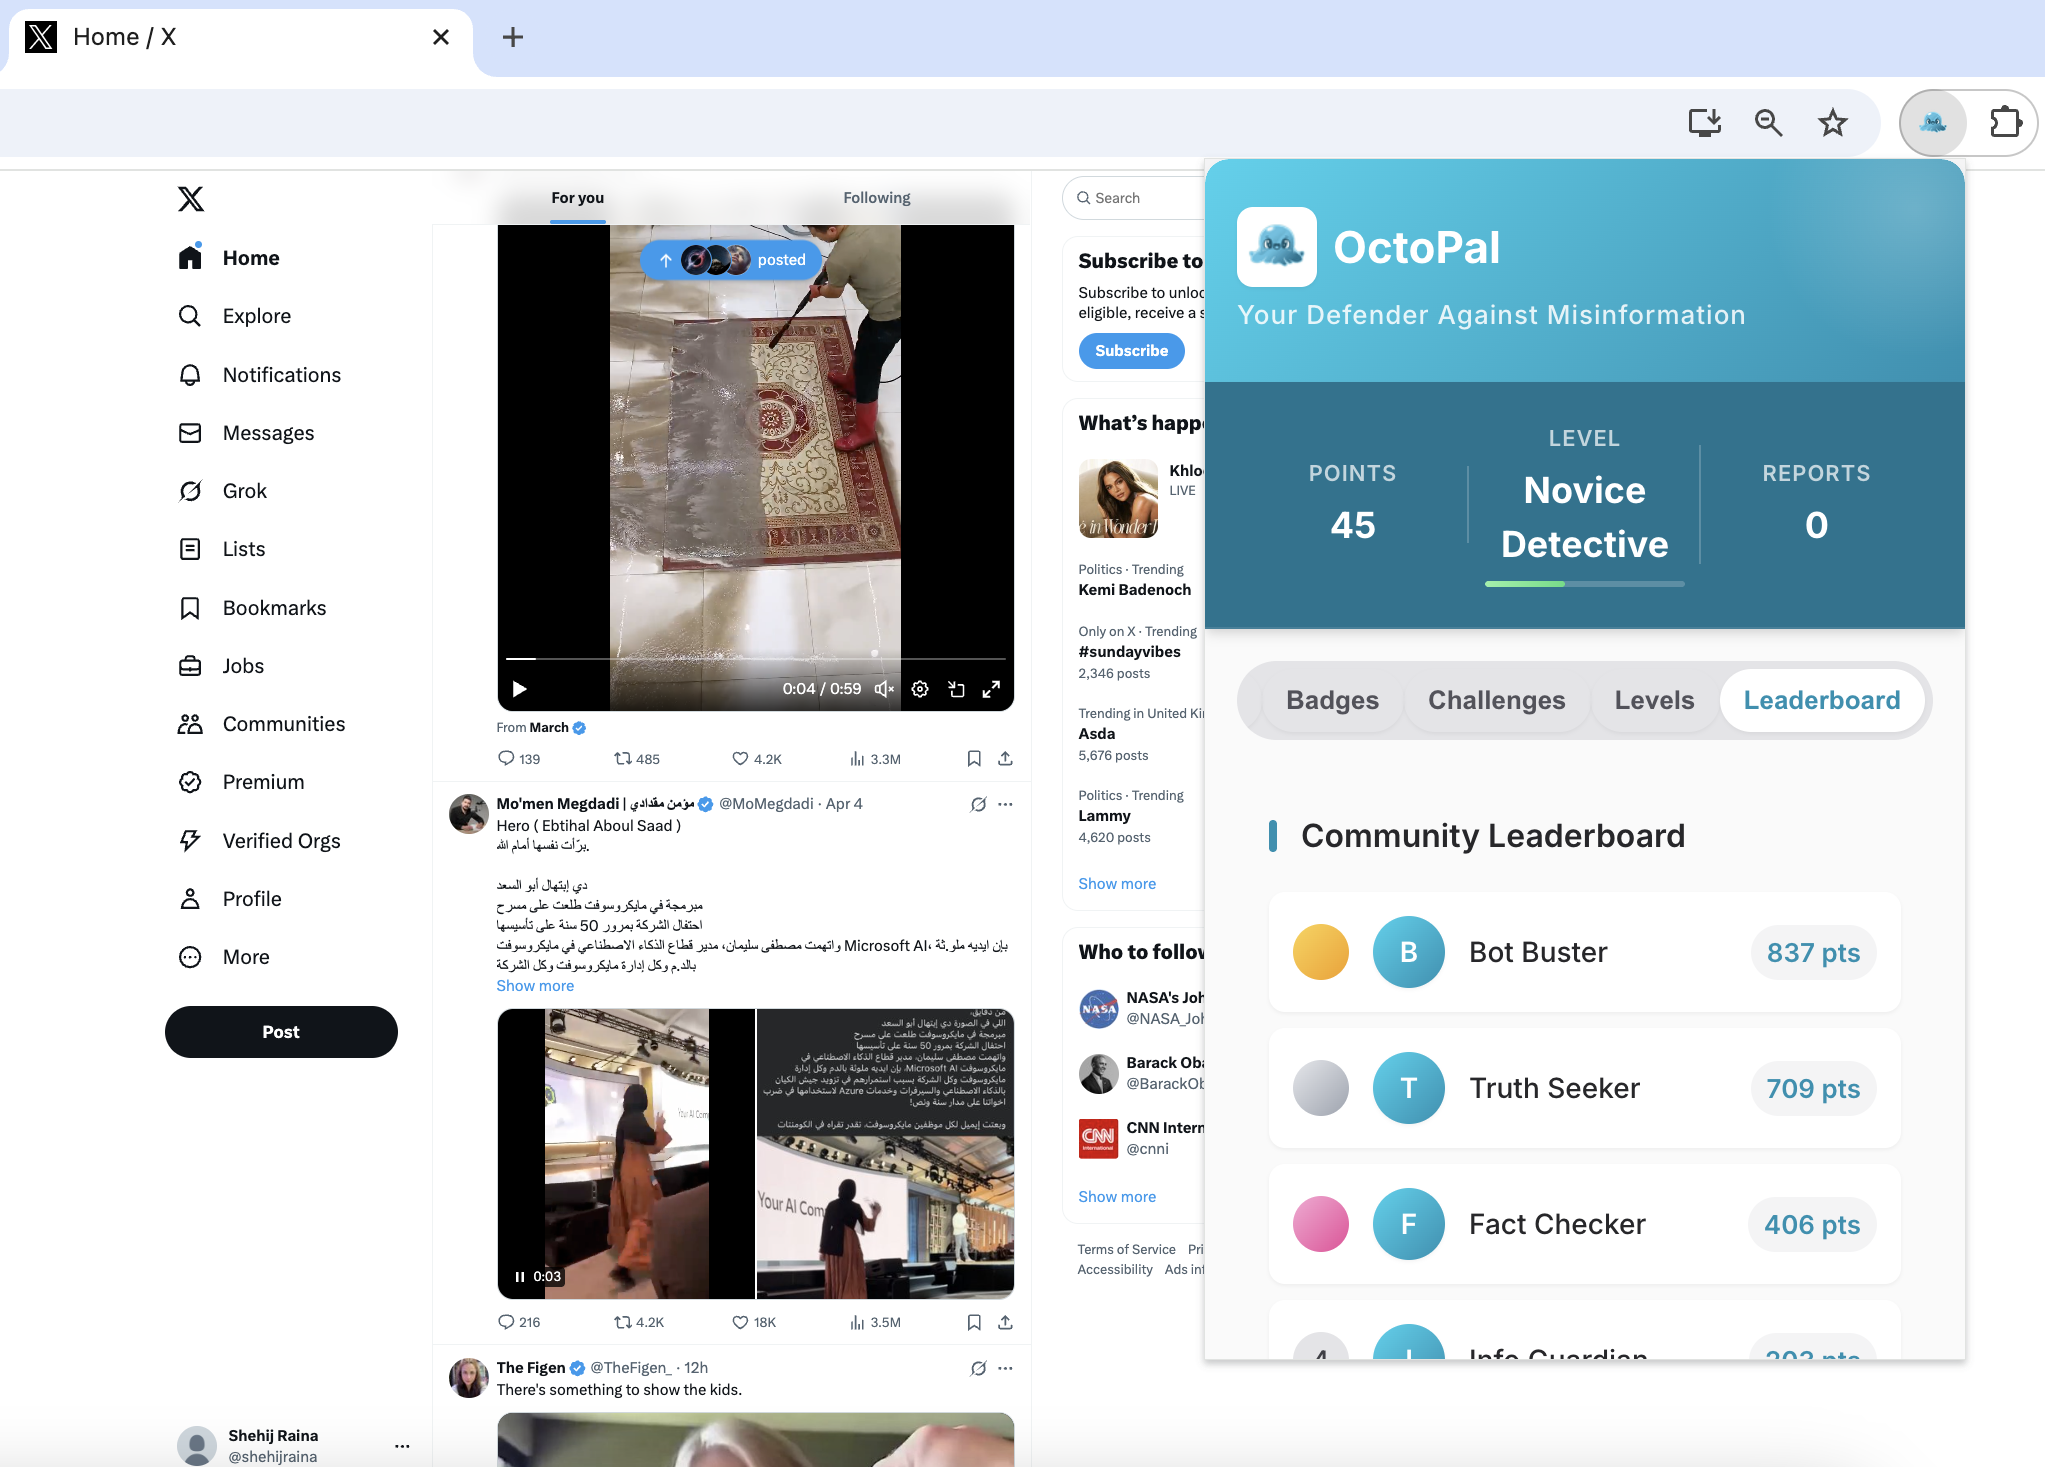The image size is (2045, 1467).
Task: Expand account menu beside Shehij Raina
Action: tap(402, 1446)
